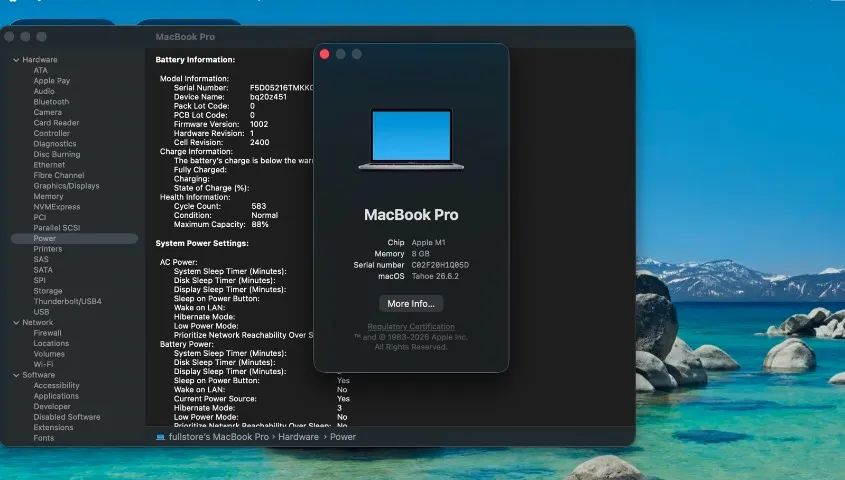Open the Regulatory Certification link
The height and width of the screenshot is (480, 845).
point(411,326)
